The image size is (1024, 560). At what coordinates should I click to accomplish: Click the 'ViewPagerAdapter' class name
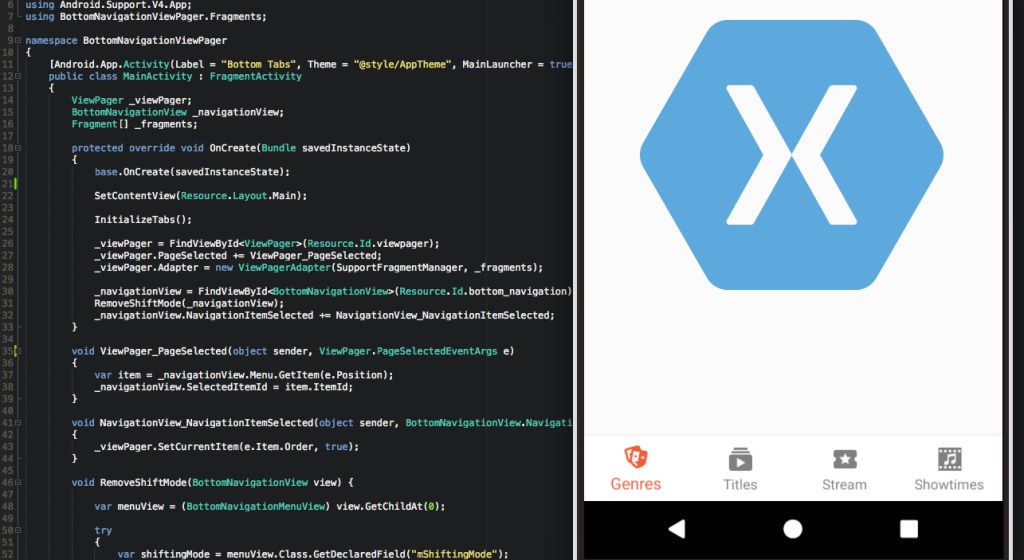tap(284, 268)
